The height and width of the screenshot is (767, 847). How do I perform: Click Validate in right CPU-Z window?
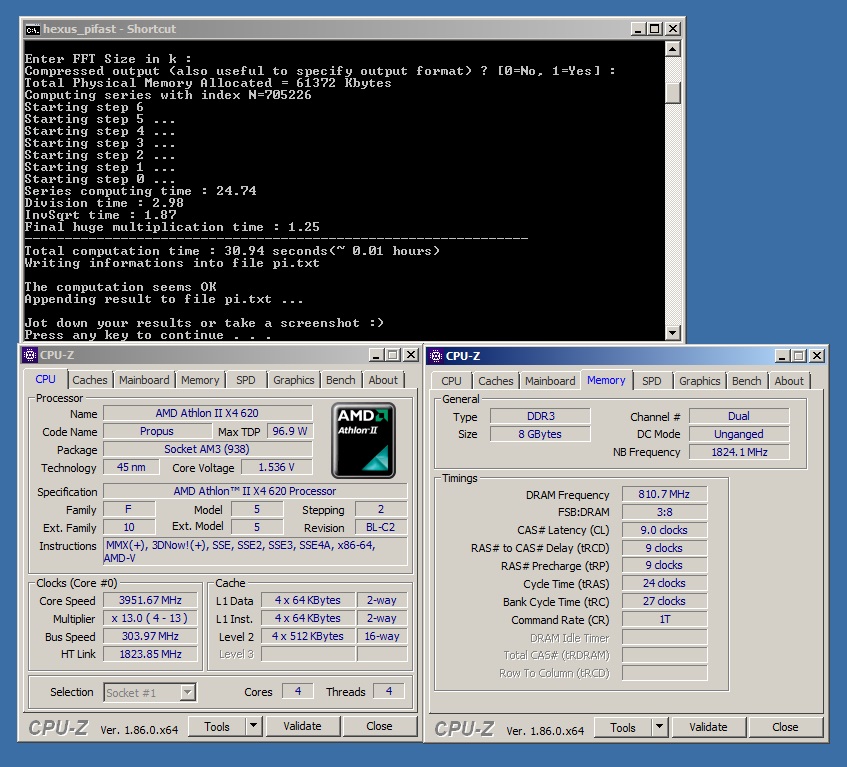(708, 727)
